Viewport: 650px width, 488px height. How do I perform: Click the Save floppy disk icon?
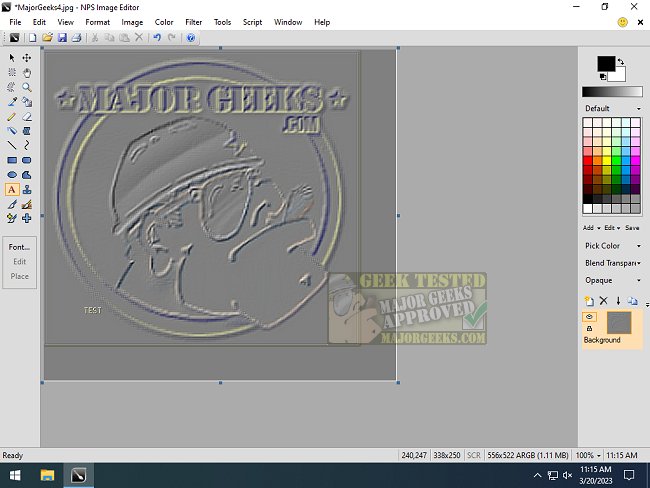62,38
